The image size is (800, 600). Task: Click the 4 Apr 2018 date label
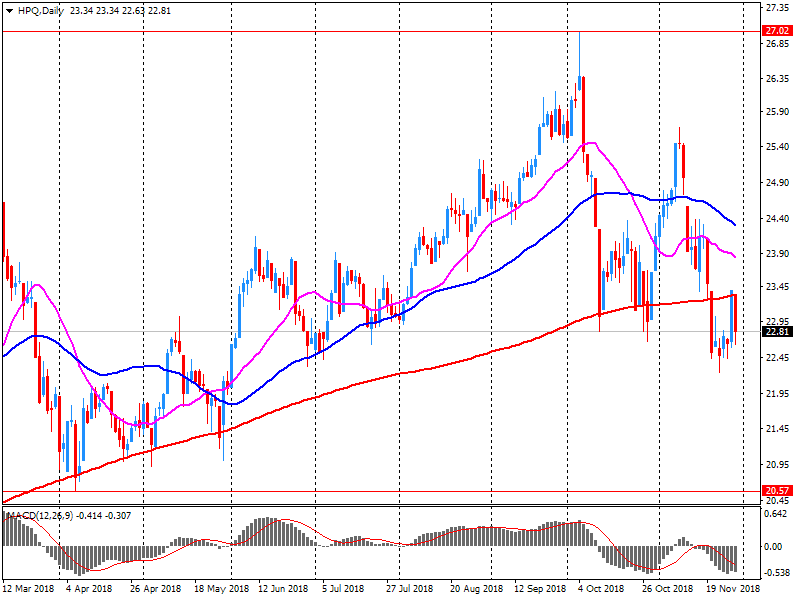pyautogui.click(x=89, y=589)
